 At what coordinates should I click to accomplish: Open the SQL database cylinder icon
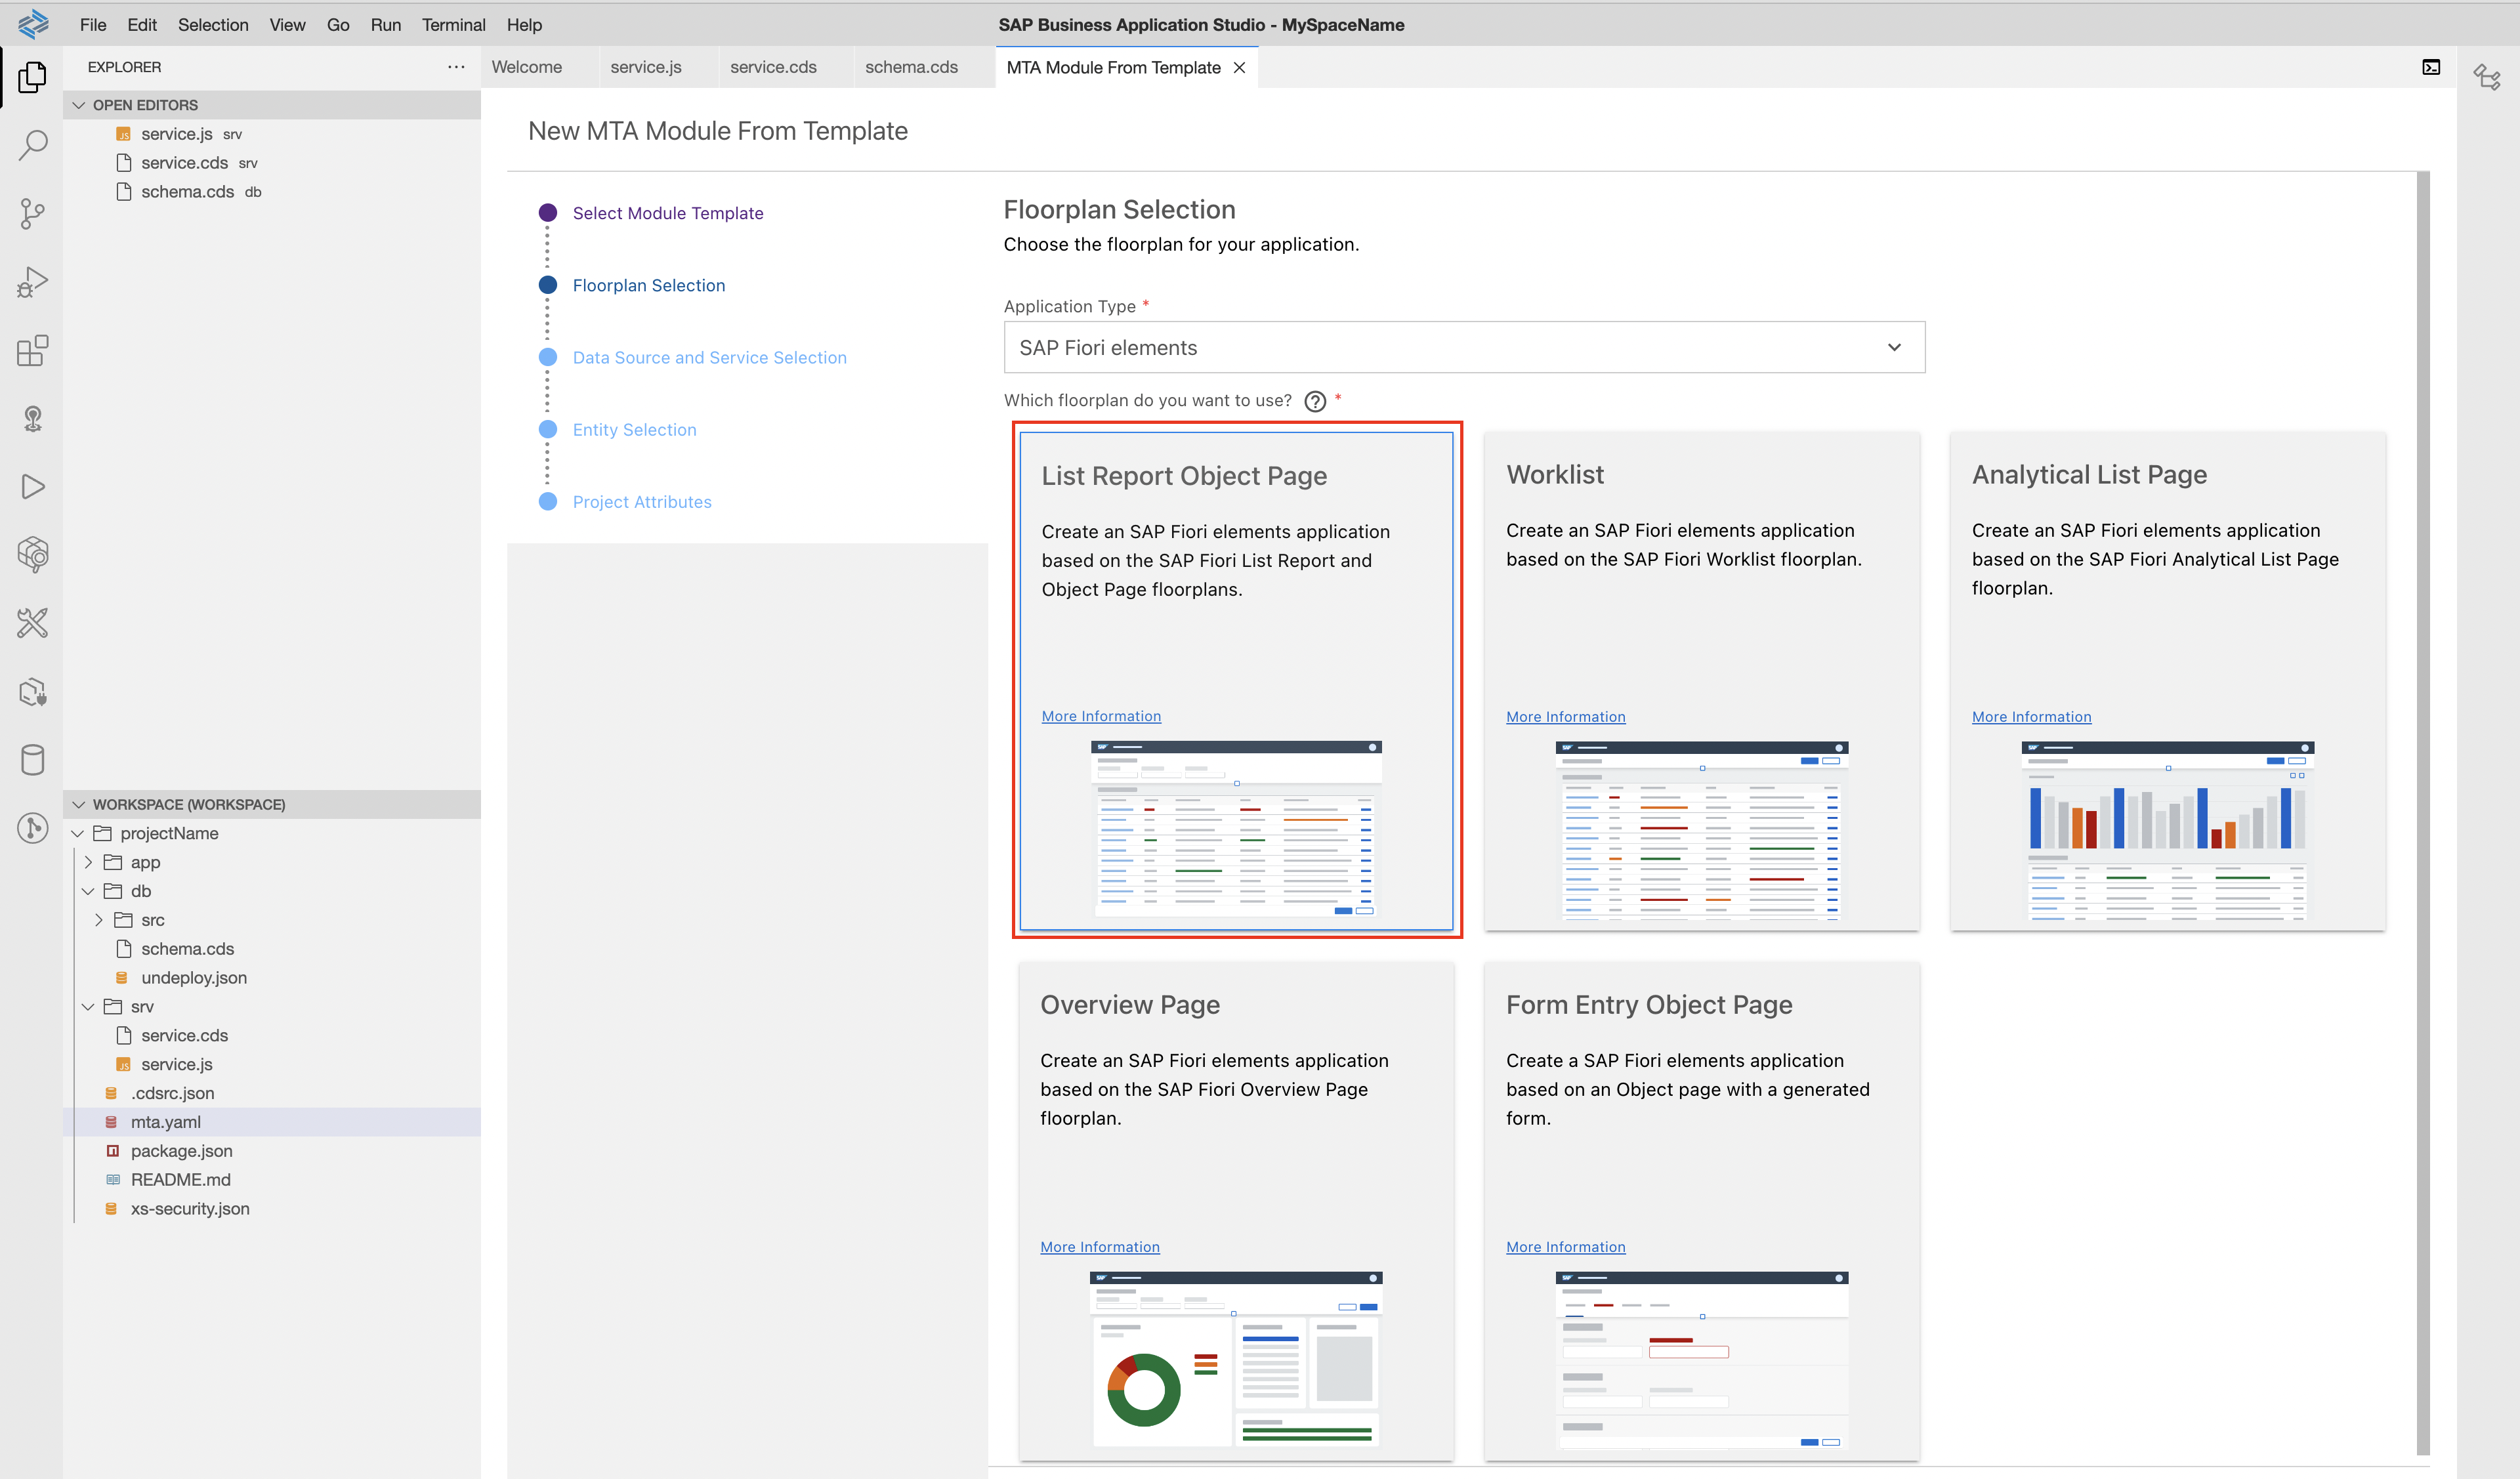(32, 759)
